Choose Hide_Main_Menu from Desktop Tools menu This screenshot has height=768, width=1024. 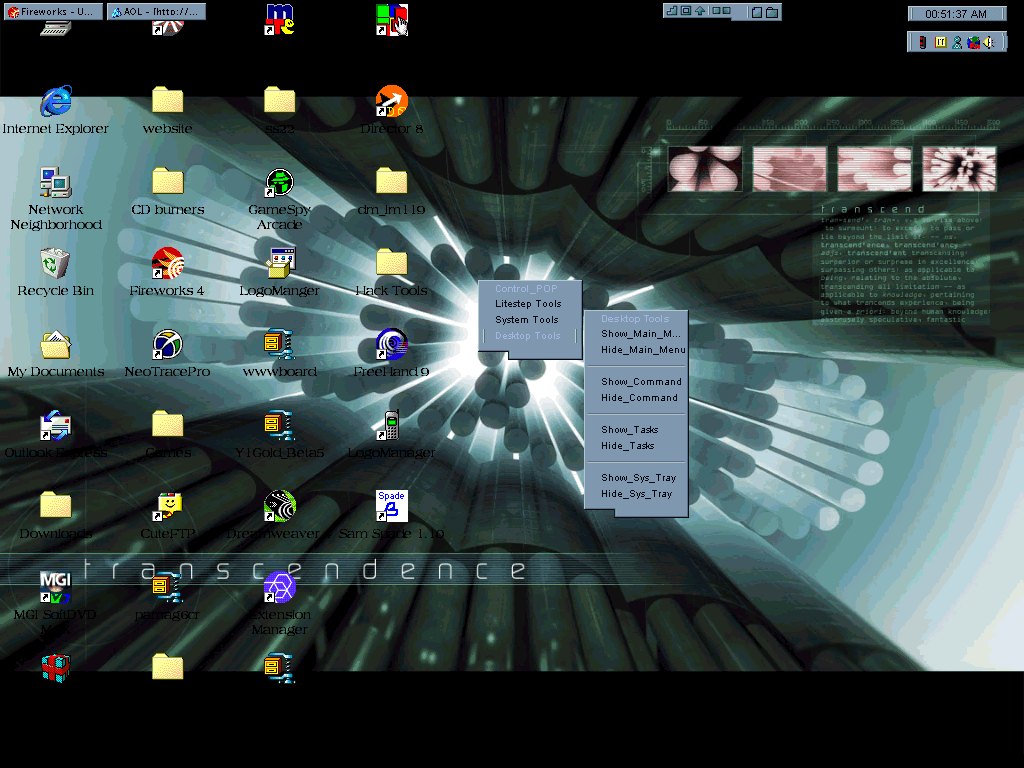pyautogui.click(x=643, y=350)
